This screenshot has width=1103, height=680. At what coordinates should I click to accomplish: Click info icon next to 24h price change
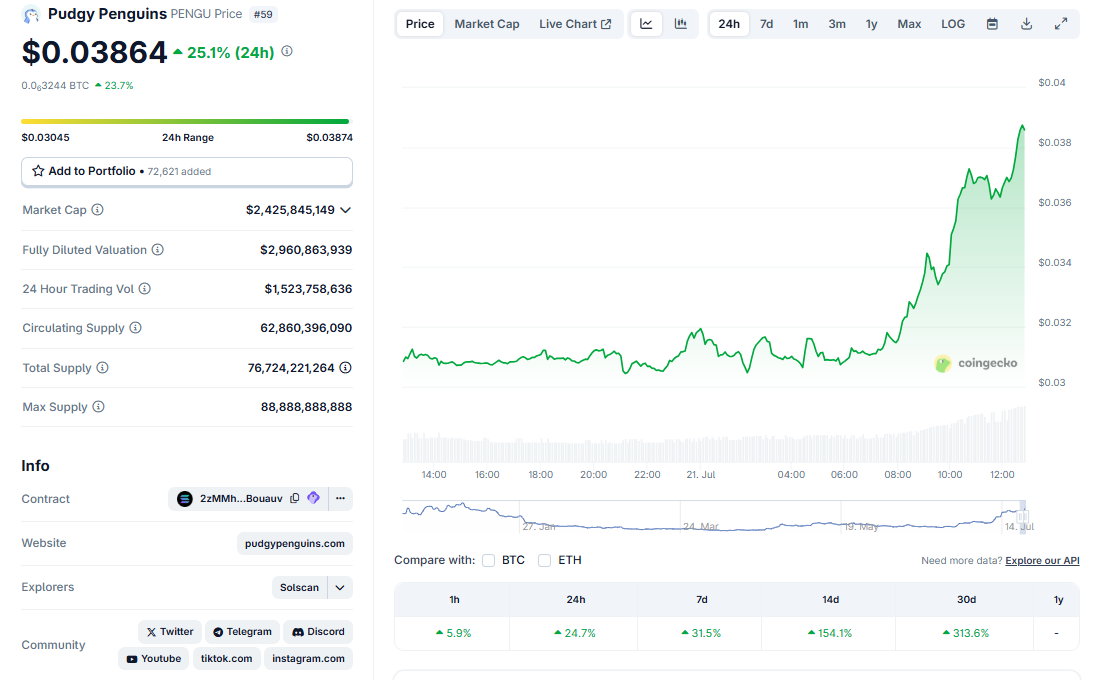[x=287, y=51]
